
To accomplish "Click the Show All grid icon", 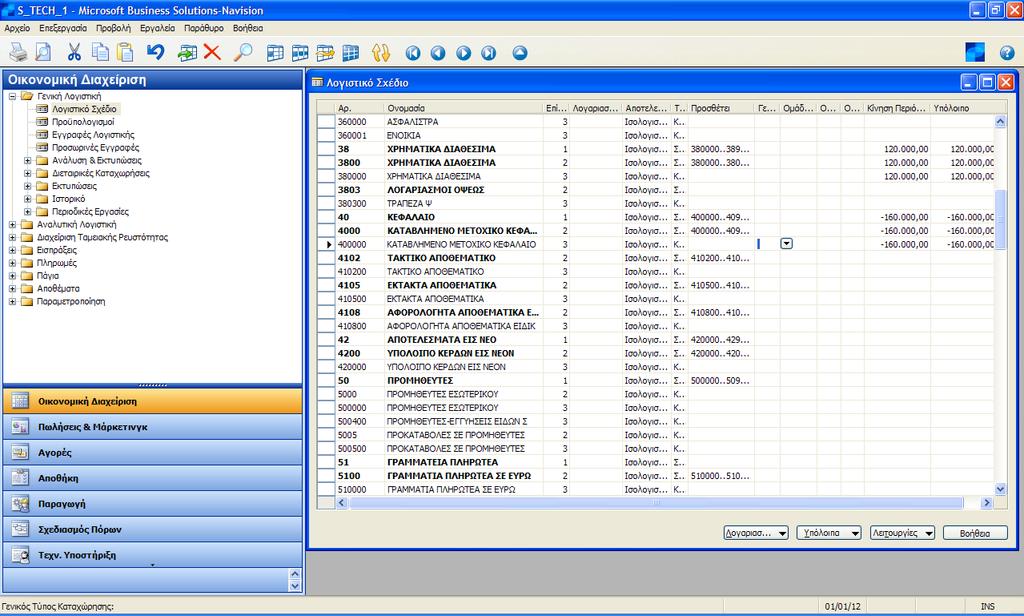I will (351, 53).
